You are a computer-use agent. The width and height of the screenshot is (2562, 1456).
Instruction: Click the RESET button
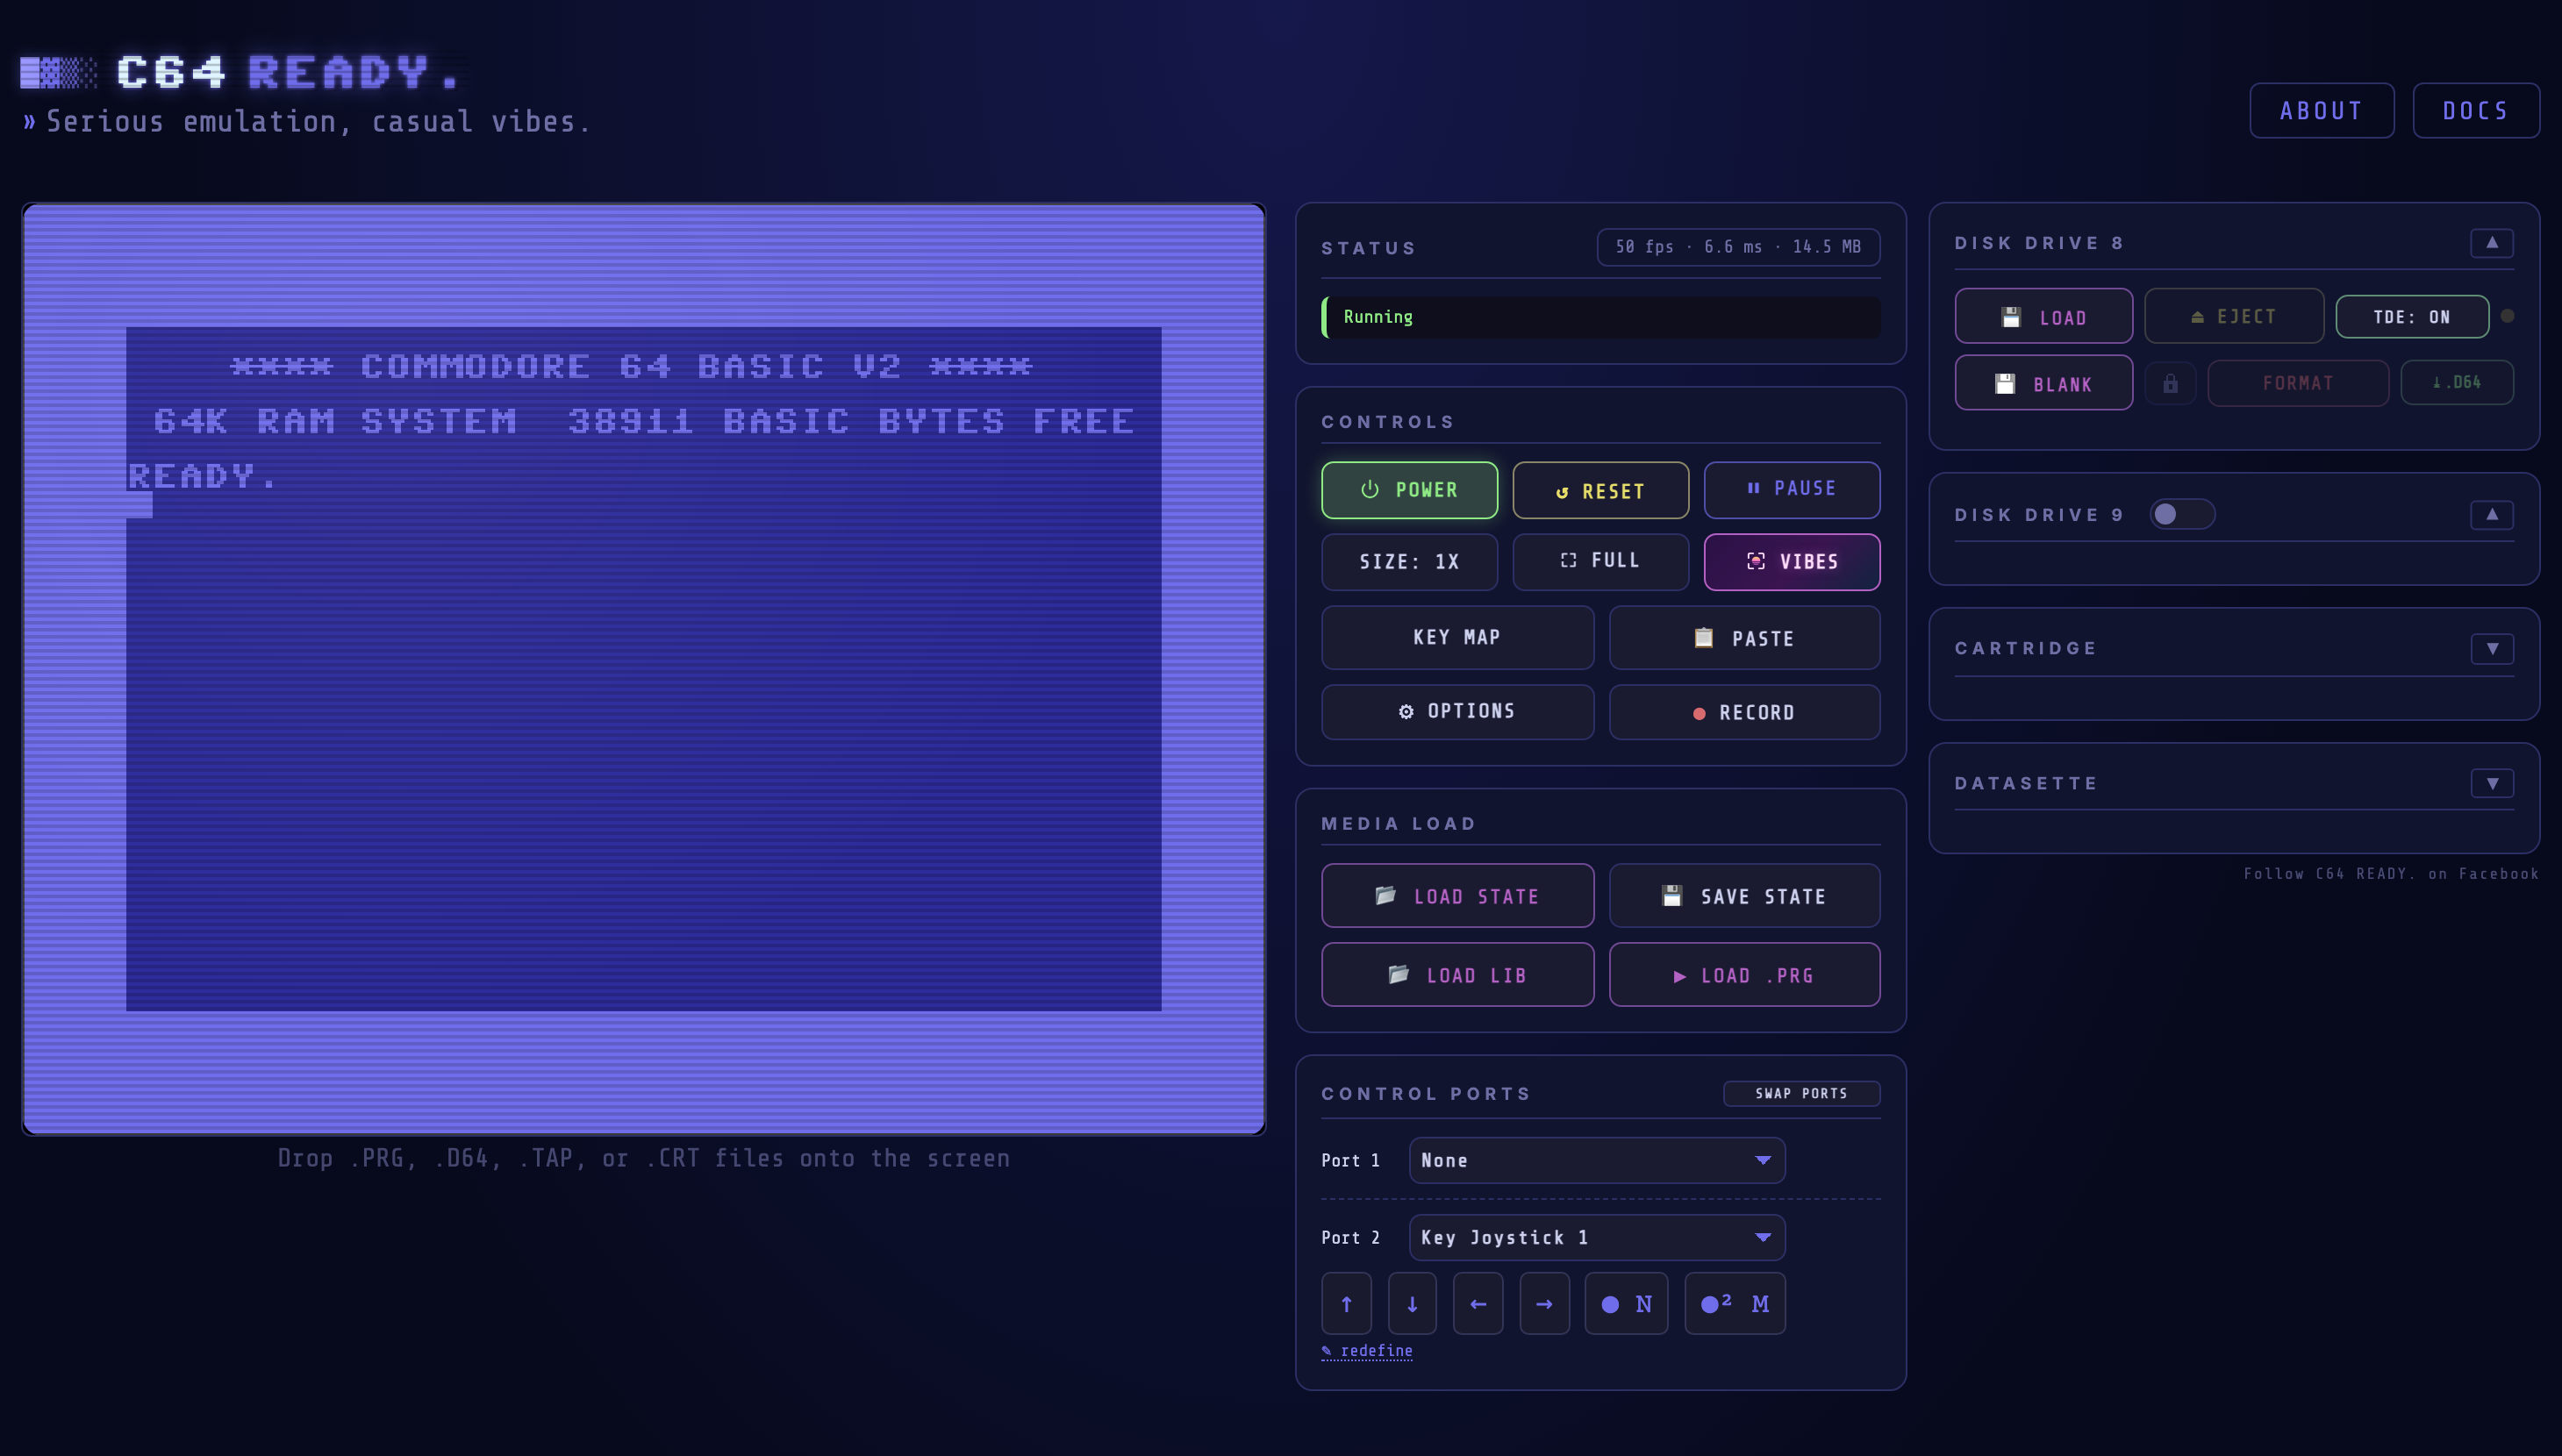click(x=1600, y=490)
